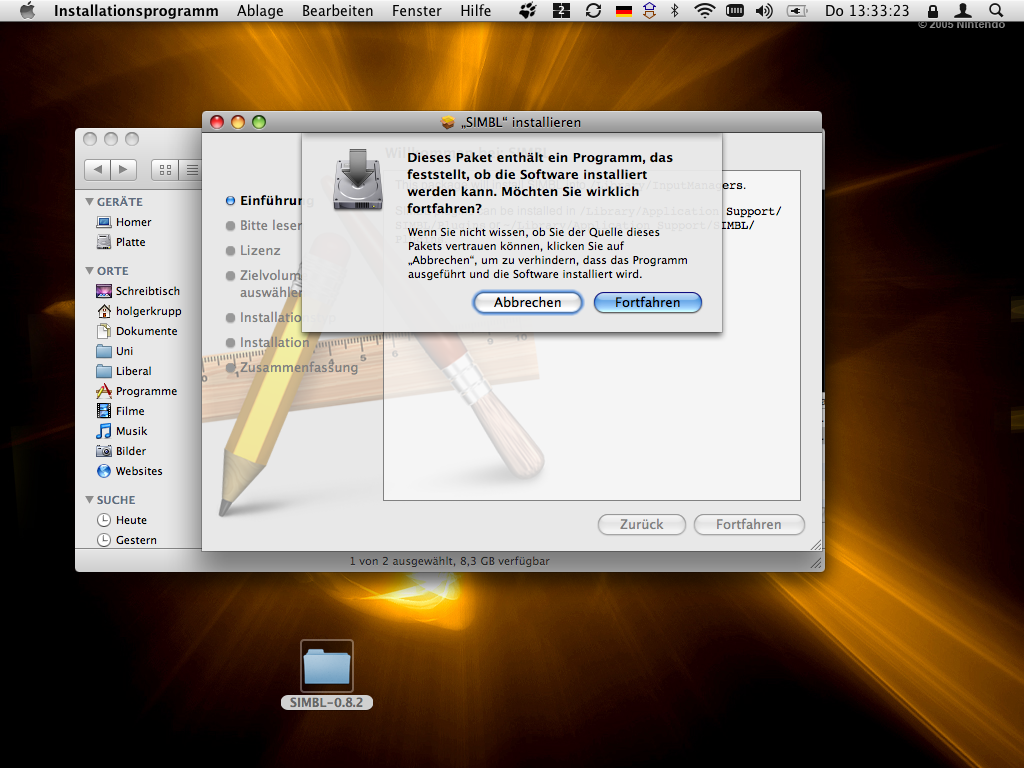Click the Zusammenfassung installer step
Image resolution: width=1024 pixels, height=768 pixels.
pos(292,368)
